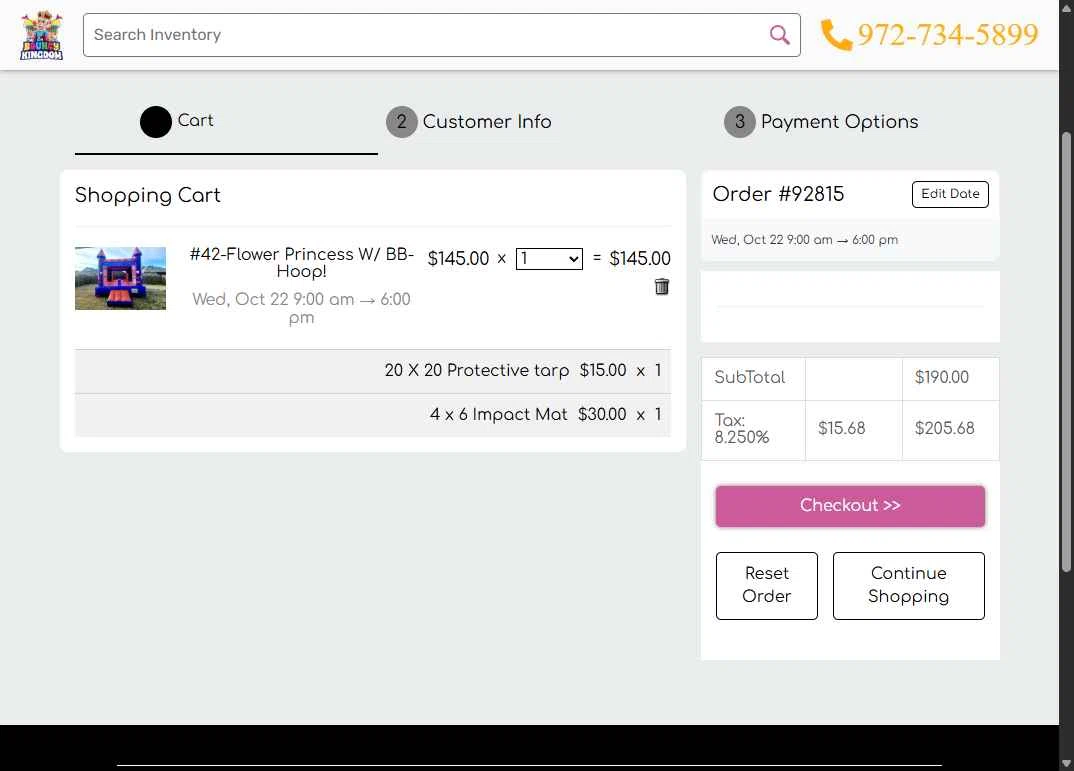Delete Flower Princess item with trash icon

(662, 286)
